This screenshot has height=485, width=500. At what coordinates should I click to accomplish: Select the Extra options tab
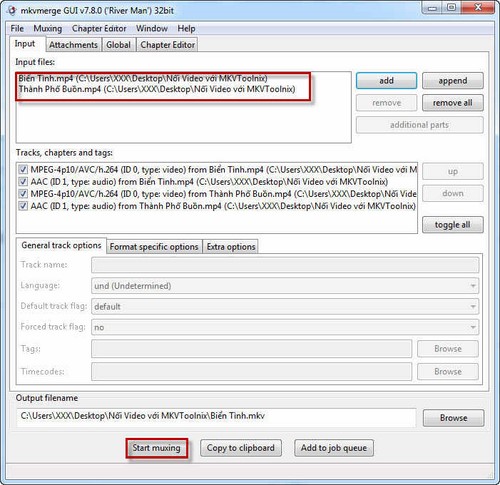tap(231, 247)
